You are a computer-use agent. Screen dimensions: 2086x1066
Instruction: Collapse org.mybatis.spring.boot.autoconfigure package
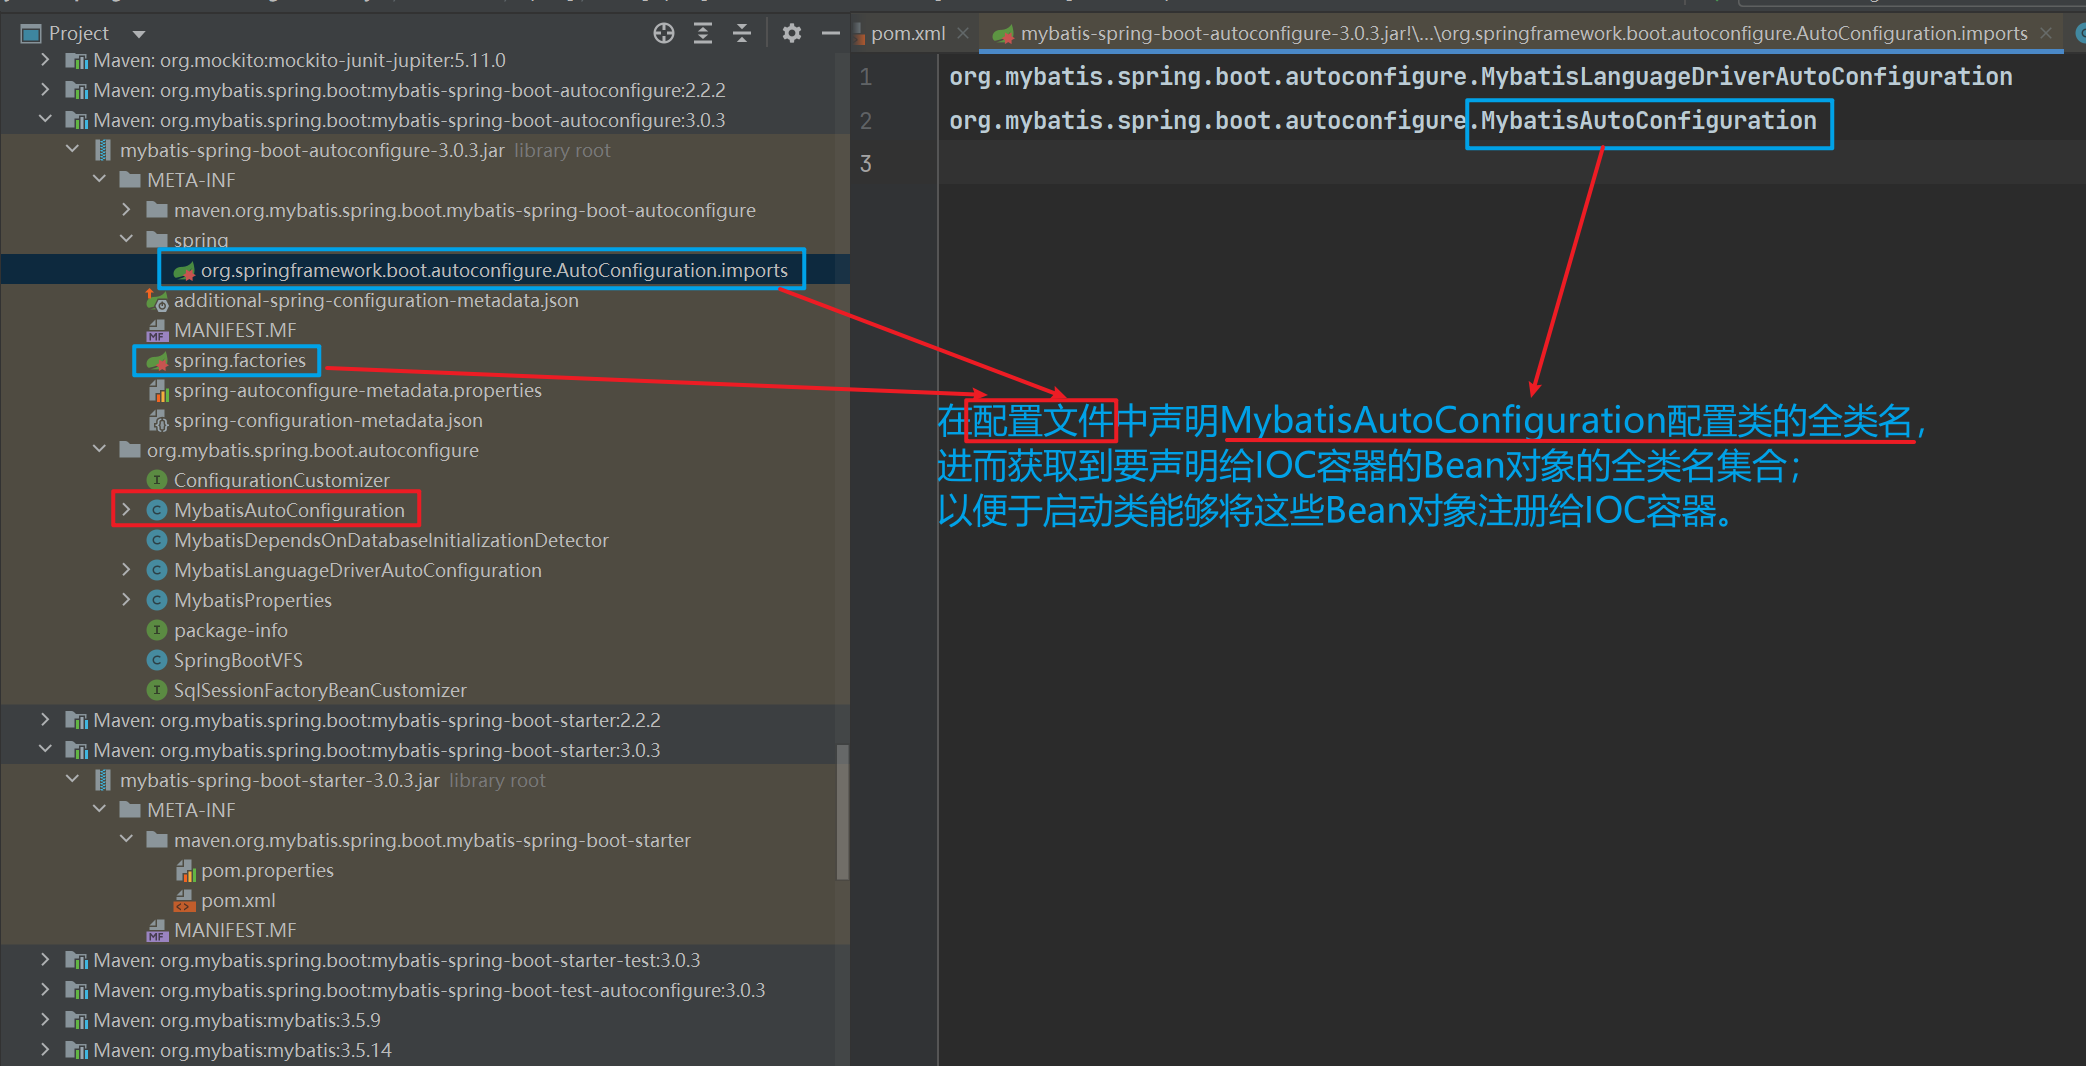pos(99,450)
